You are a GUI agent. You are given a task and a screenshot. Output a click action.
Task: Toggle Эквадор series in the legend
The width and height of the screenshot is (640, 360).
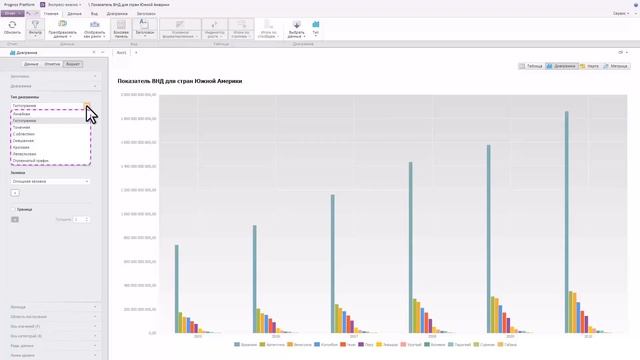pos(387,345)
